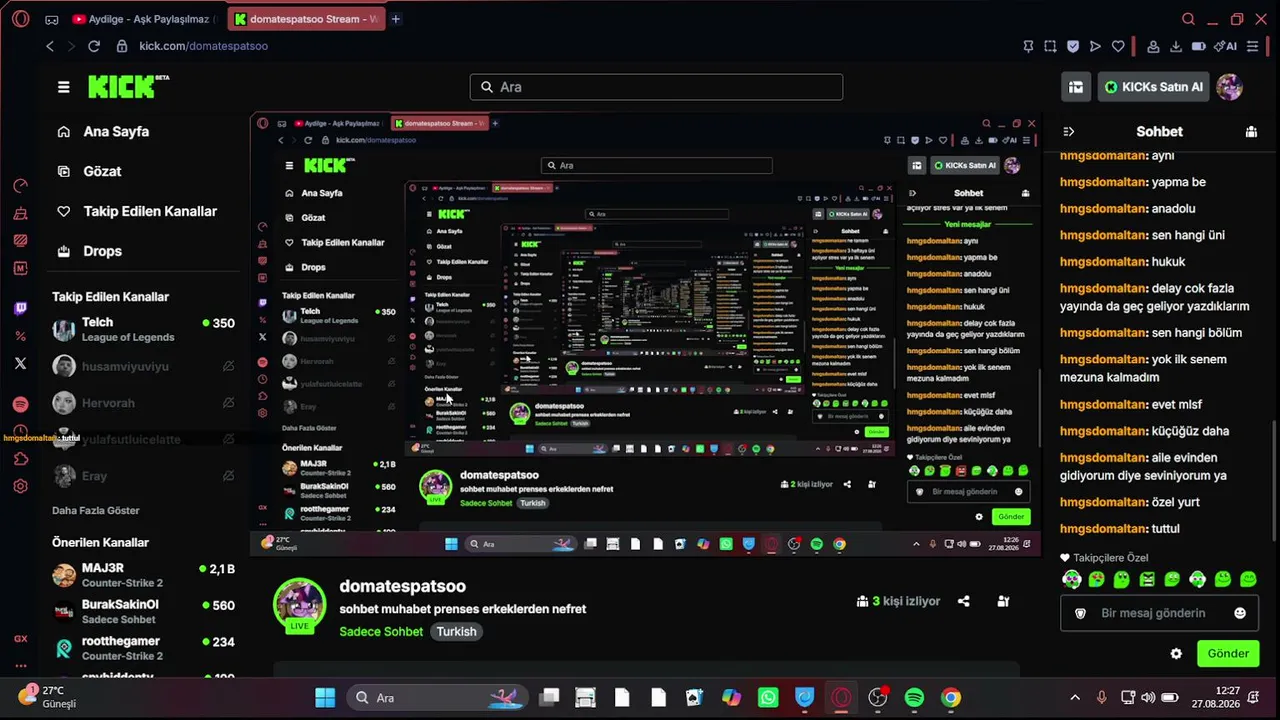This screenshot has width=1280, height=720.
Task: Open Twitch in the browser sidebar
Action: [21, 308]
